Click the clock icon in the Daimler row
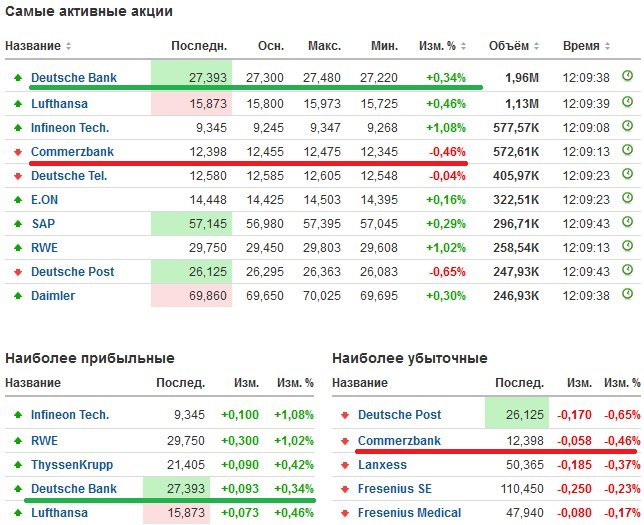The width and height of the screenshot is (644, 525). [627, 295]
